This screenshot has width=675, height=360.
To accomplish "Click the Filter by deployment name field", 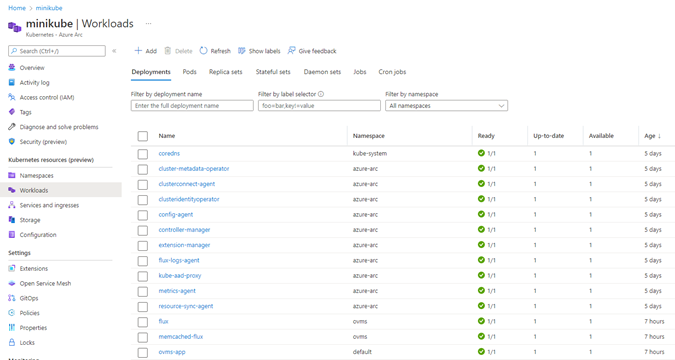I will point(192,106).
